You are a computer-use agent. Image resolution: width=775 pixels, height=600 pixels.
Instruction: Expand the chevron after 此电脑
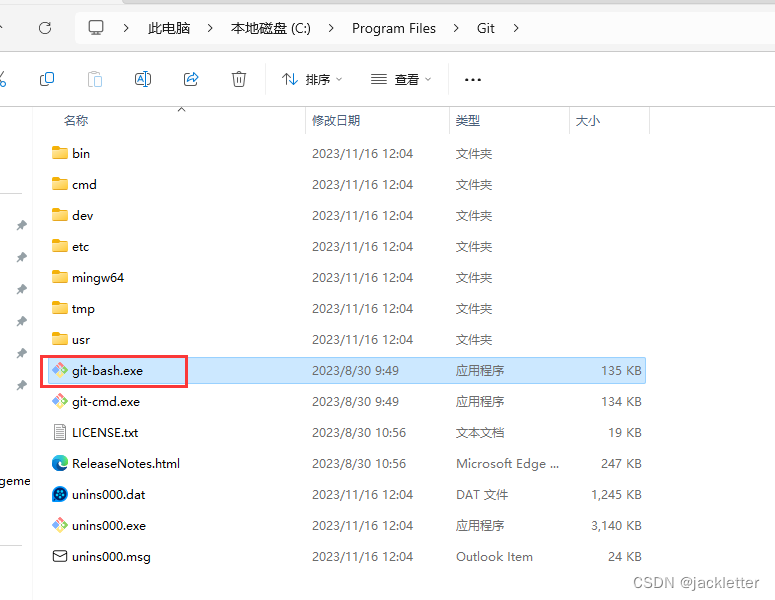[x=210, y=28]
